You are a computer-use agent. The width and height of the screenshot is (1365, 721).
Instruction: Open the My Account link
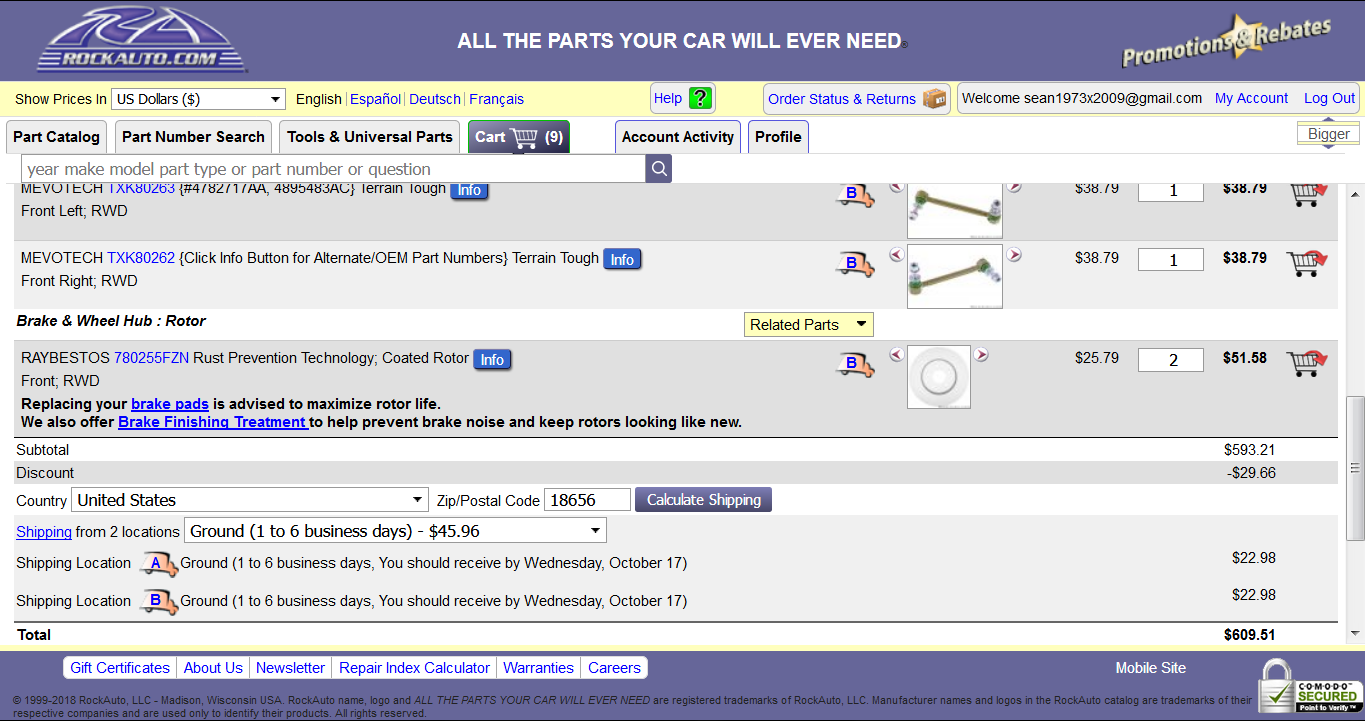pyautogui.click(x=1251, y=98)
